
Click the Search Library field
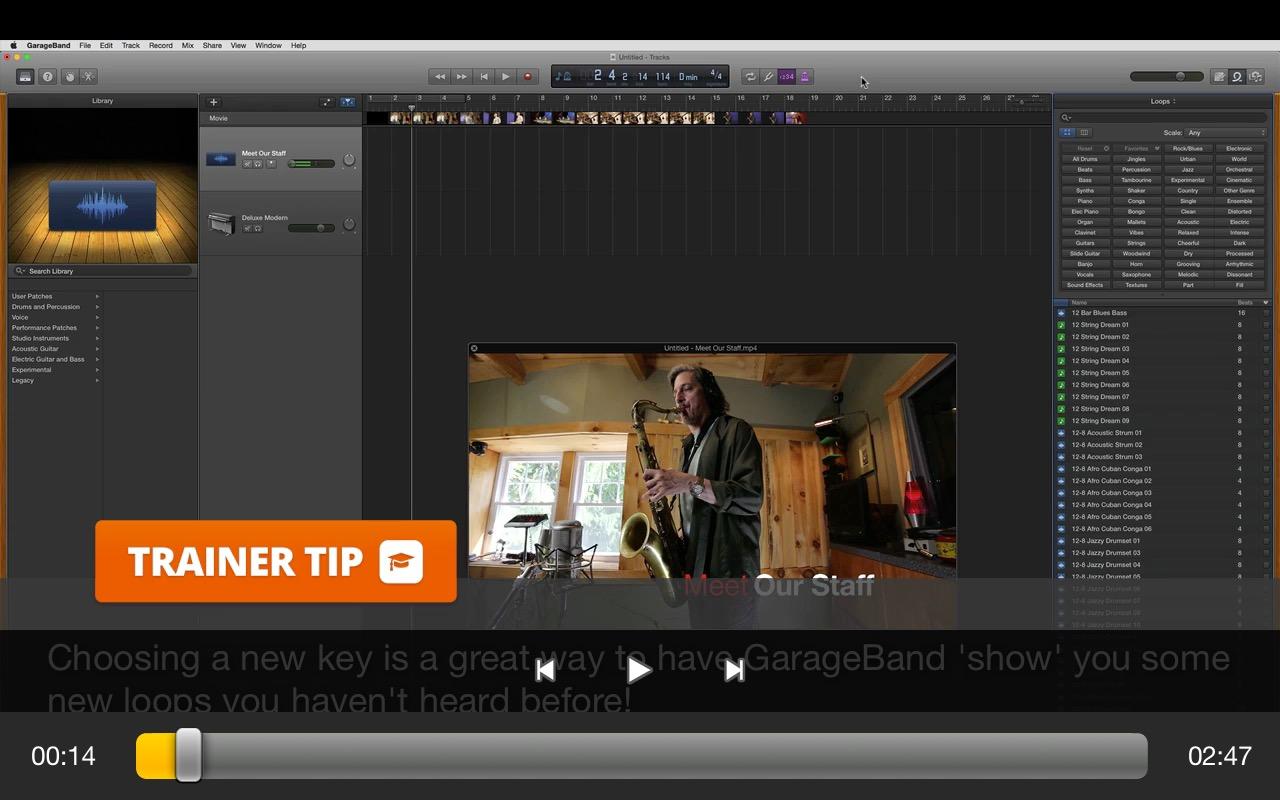[x=102, y=271]
